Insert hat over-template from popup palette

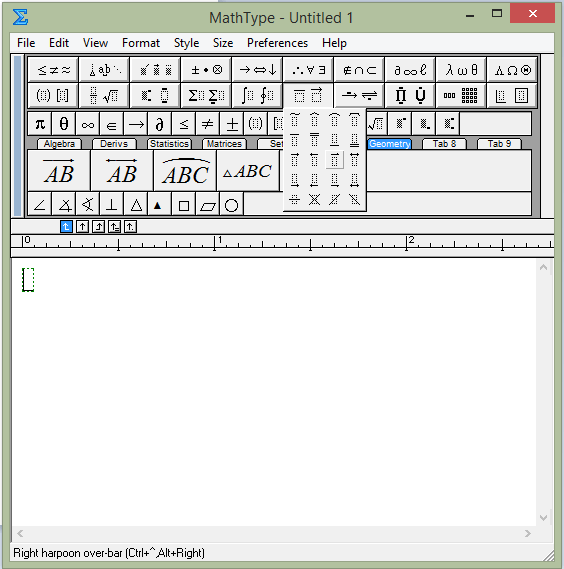pos(315,120)
